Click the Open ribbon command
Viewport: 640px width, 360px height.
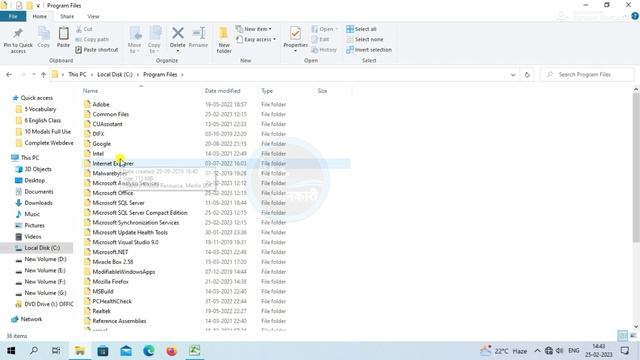coord(324,29)
